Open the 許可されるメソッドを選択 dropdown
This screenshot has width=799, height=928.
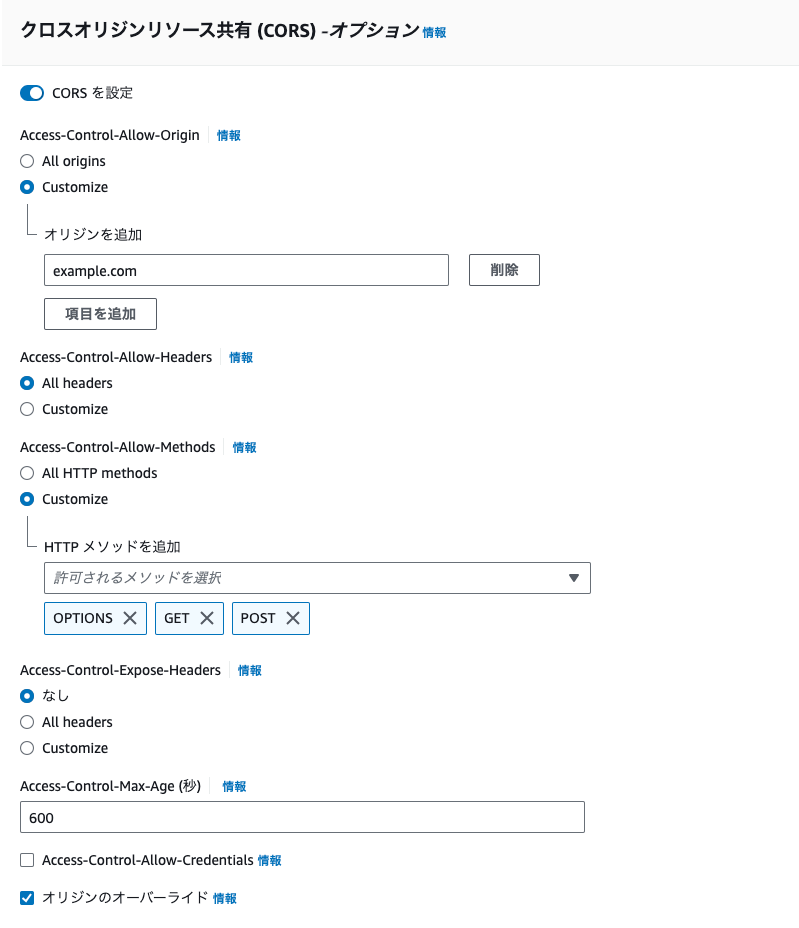click(x=317, y=578)
